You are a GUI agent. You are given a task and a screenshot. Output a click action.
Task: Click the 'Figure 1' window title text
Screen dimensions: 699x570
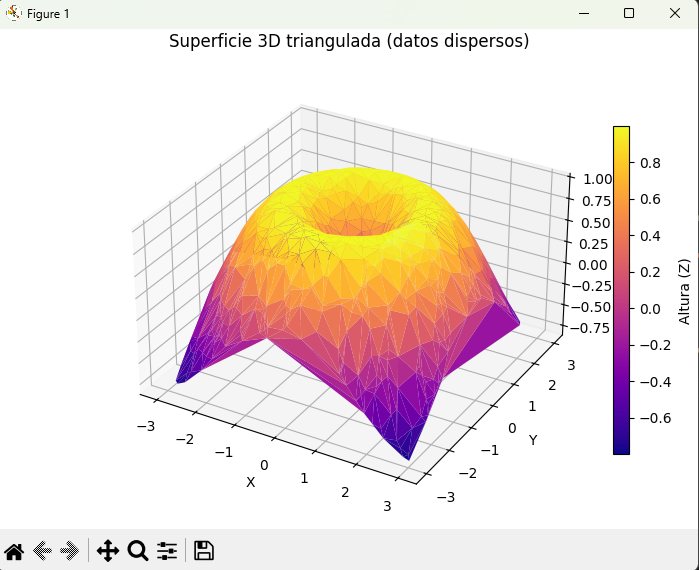48,13
